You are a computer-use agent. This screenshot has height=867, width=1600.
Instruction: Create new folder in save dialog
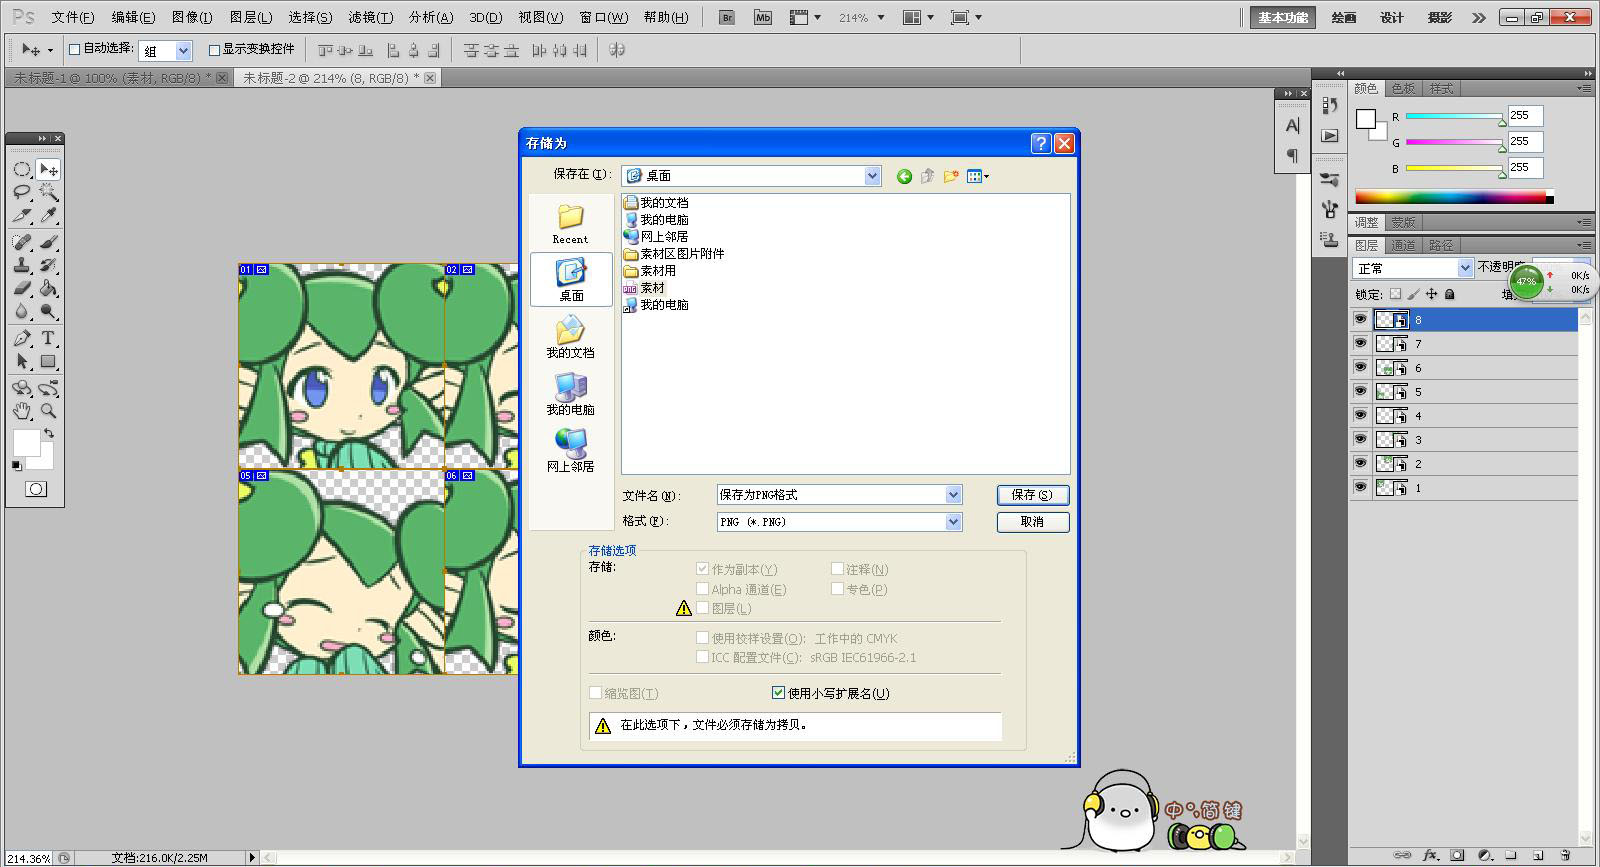[950, 176]
